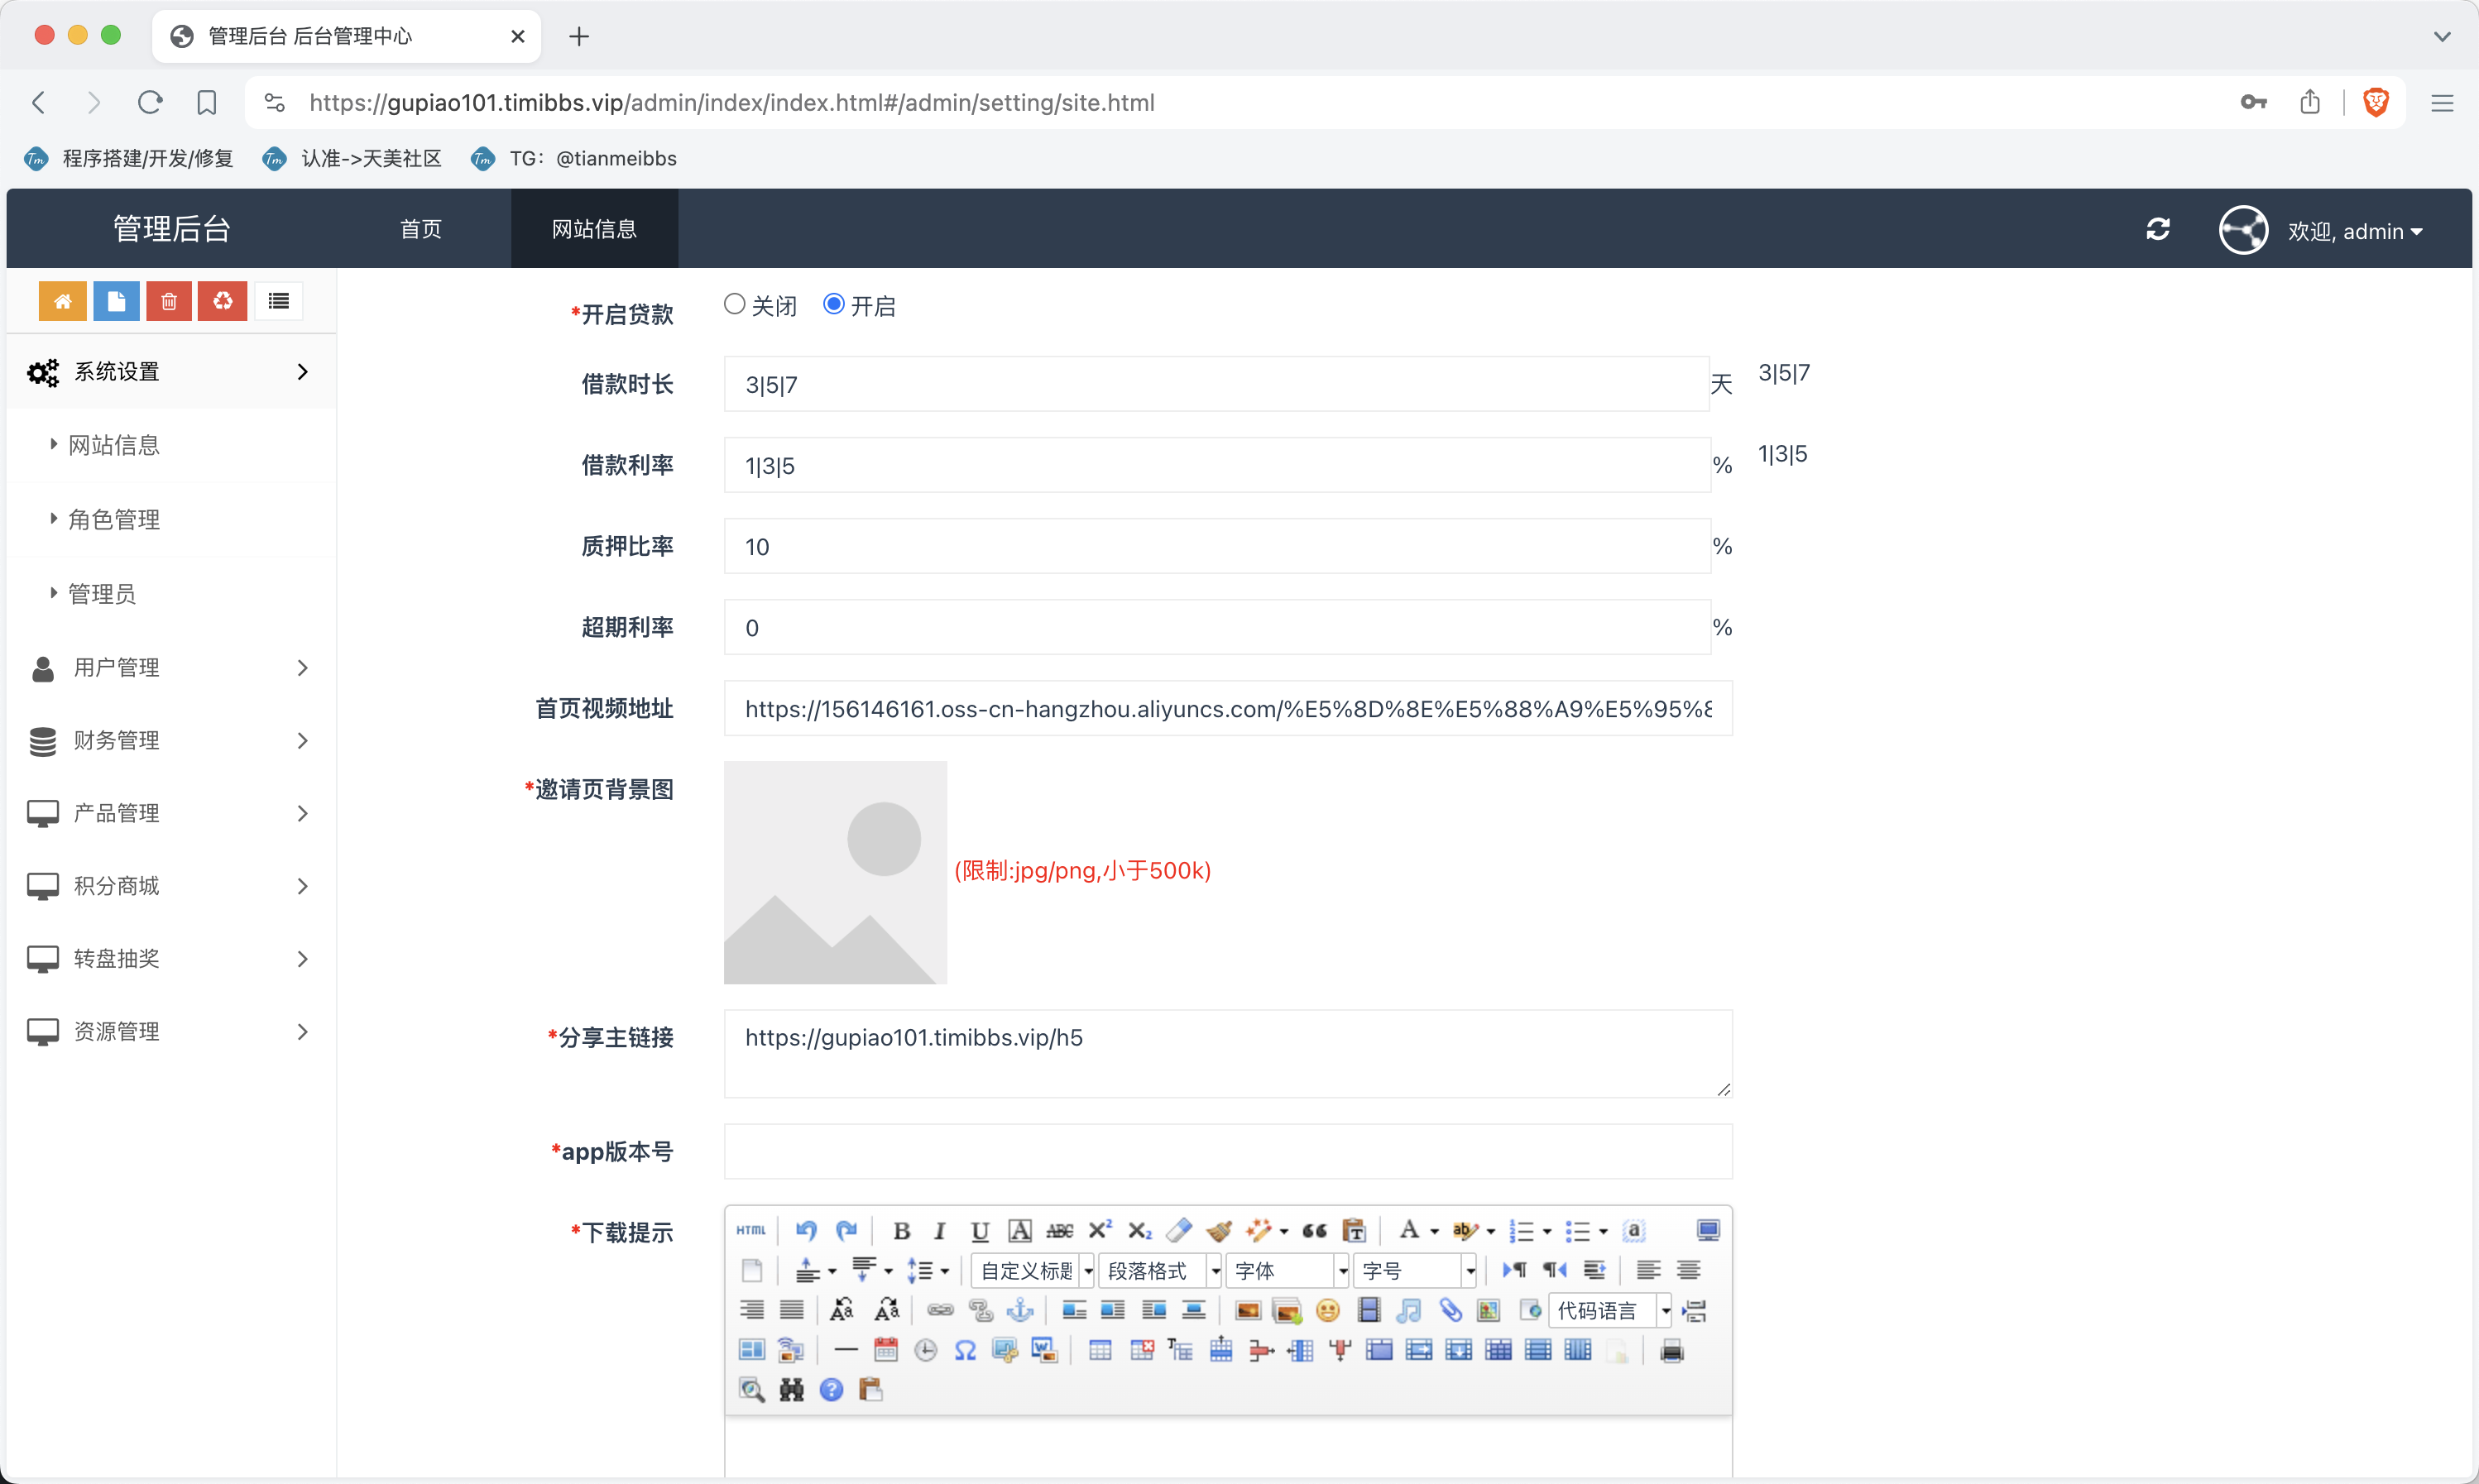Click the app版本号 input field
The image size is (2479, 1484).
point(1227,1152)
